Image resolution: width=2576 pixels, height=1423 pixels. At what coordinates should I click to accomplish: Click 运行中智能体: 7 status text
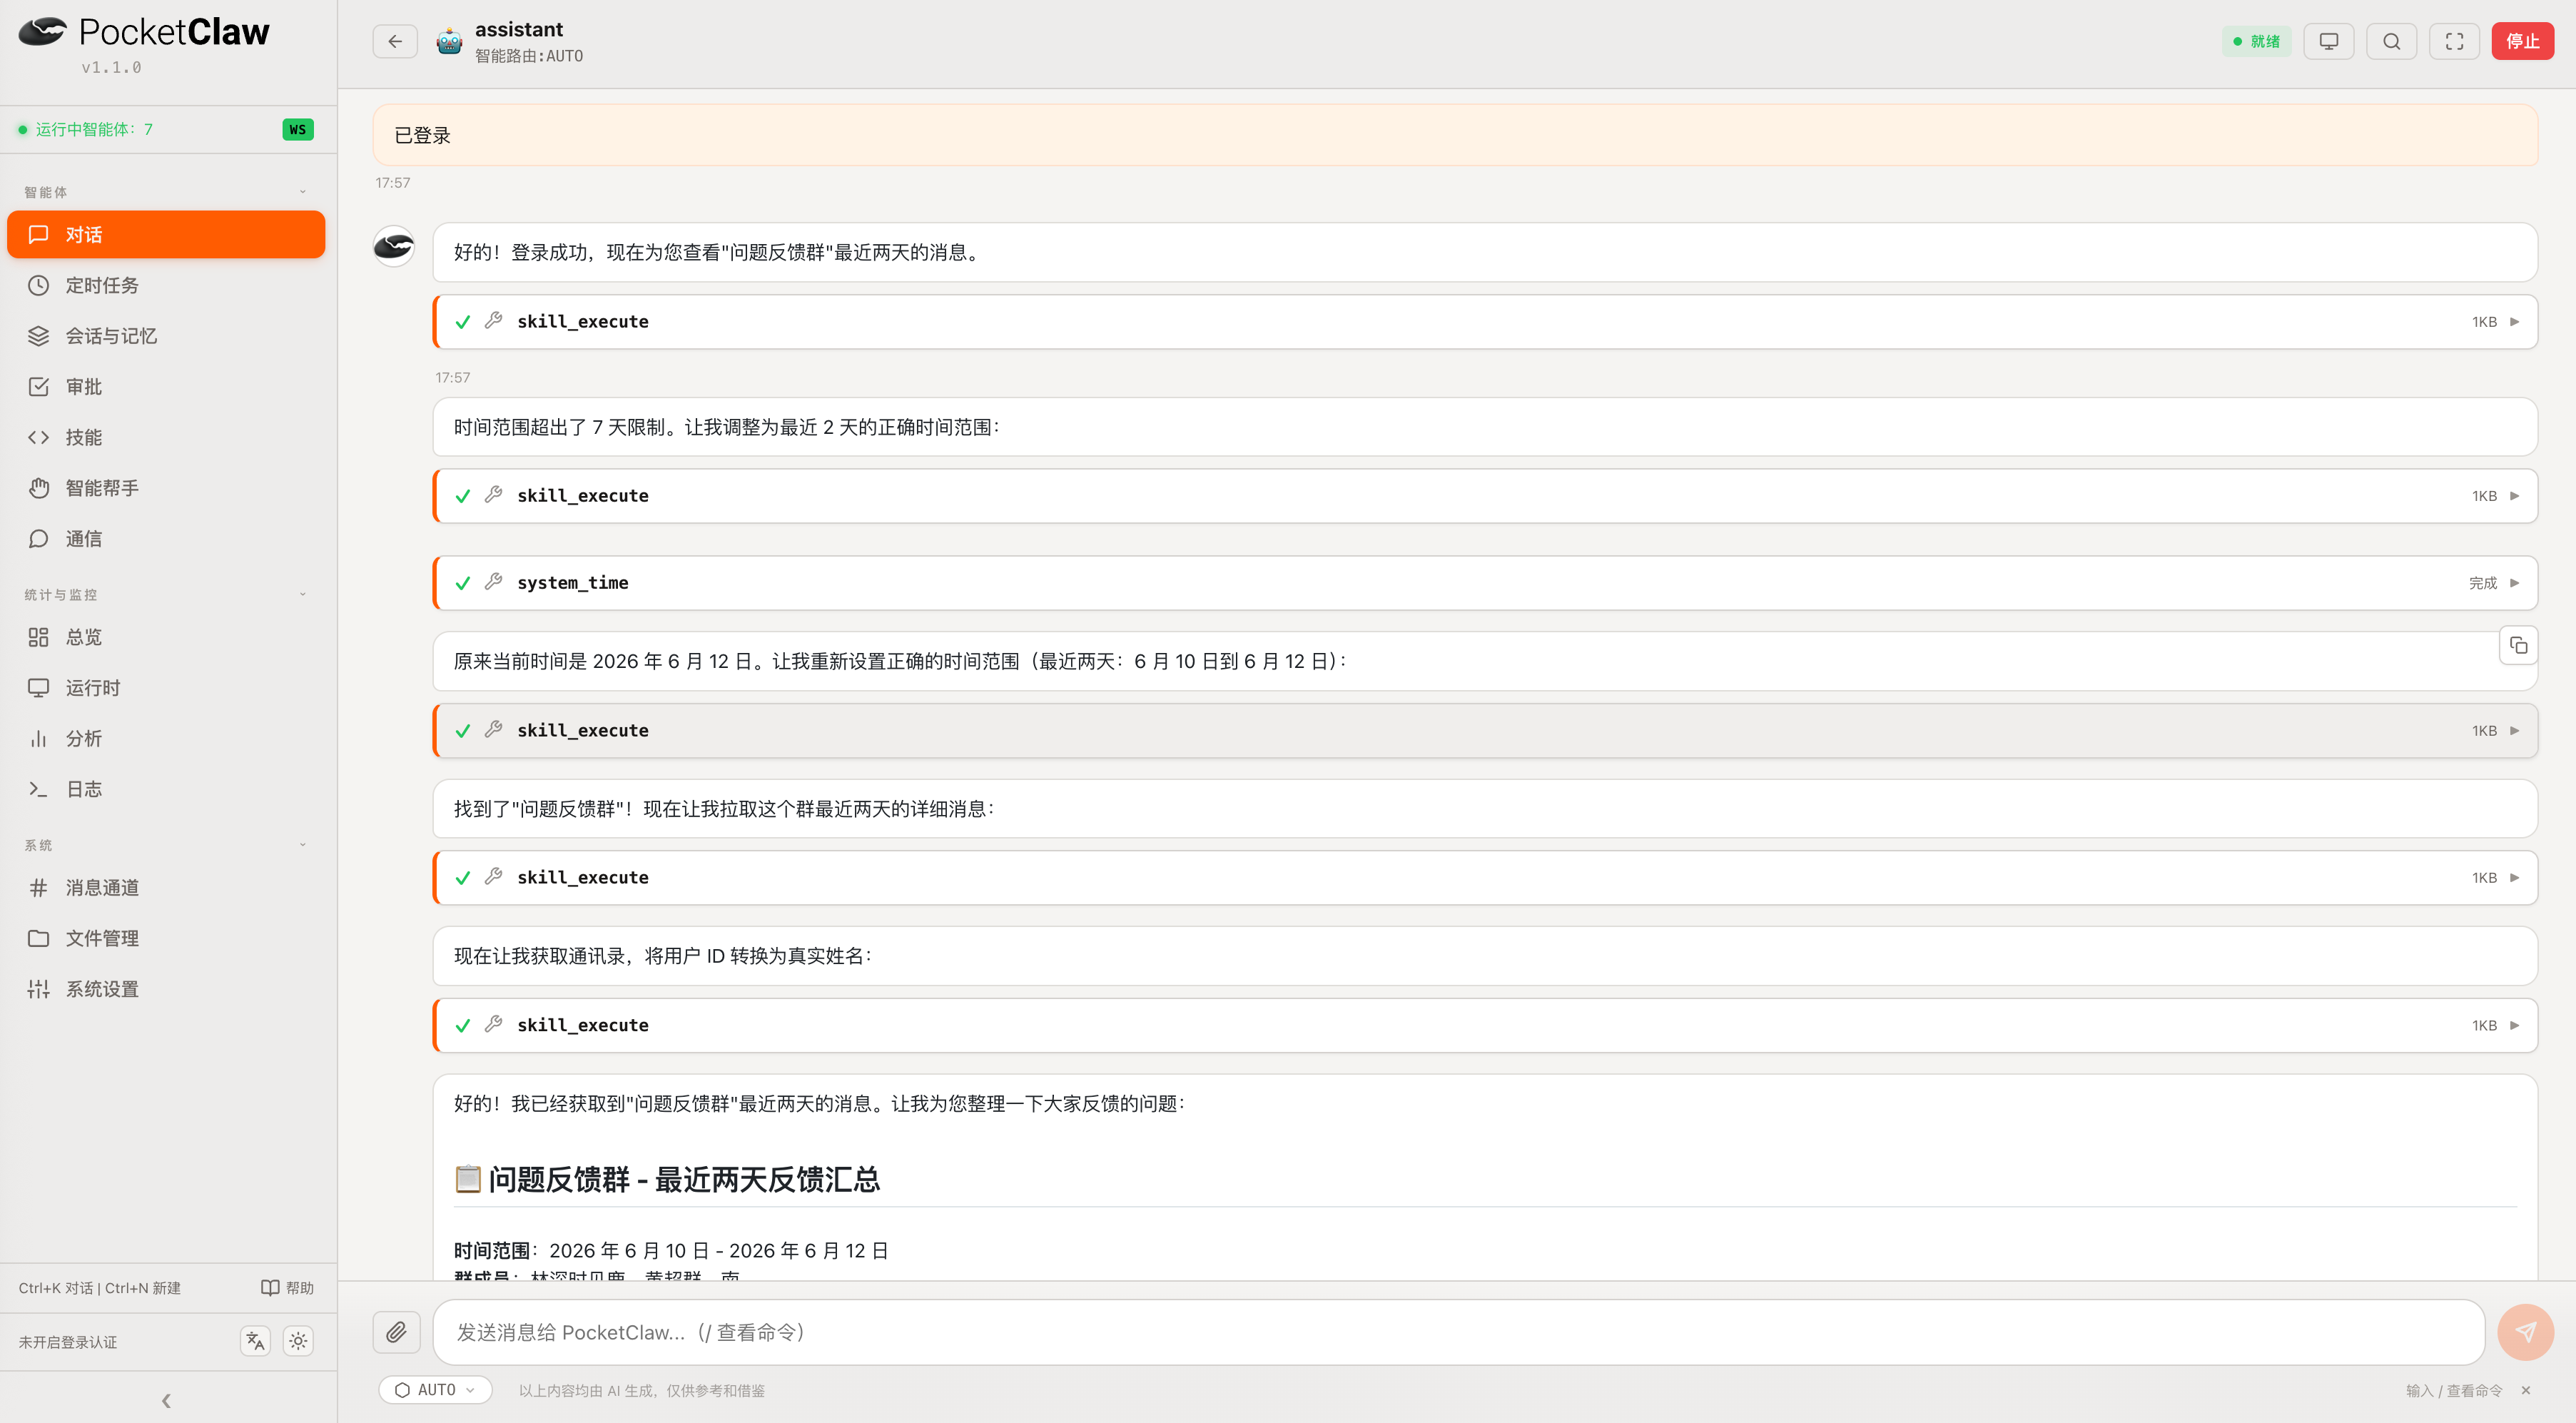tap(94, 129)
